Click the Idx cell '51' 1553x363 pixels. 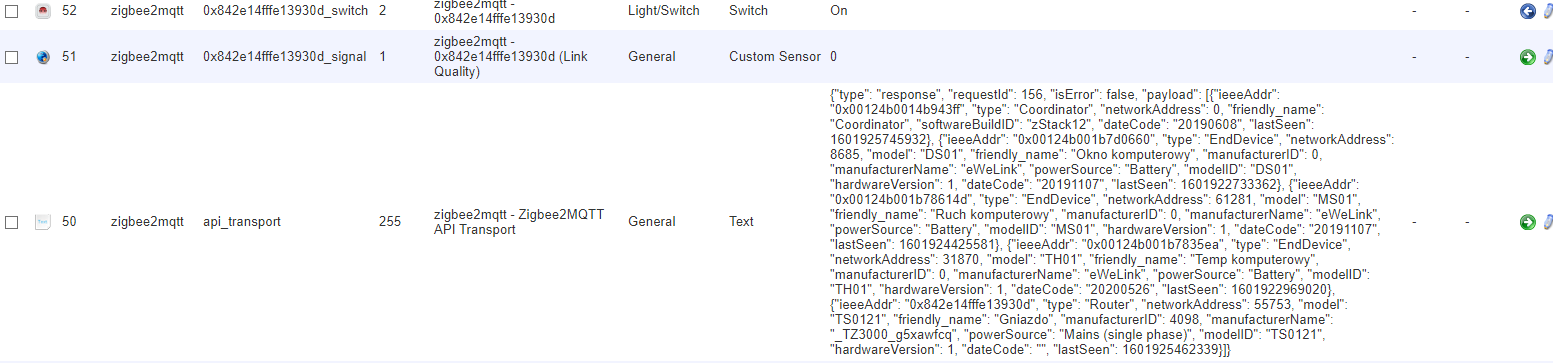tap(69, 57)
